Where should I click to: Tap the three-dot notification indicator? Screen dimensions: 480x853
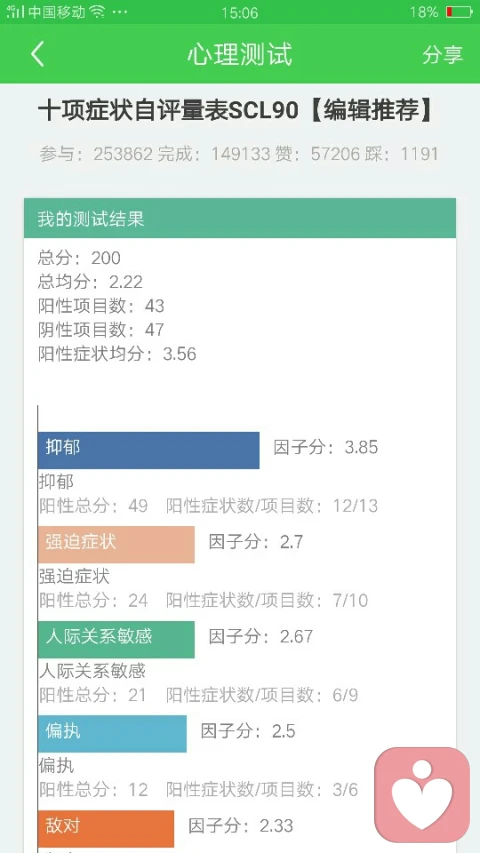pyautogui.click(x=119, y=13)
